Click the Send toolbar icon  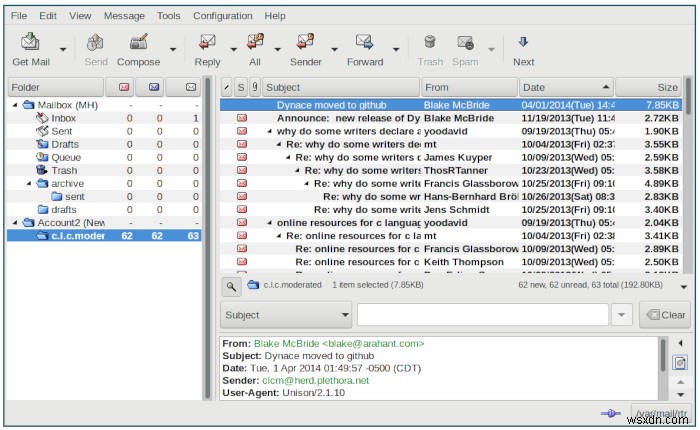pyautogui.click(x=95, y=42)
